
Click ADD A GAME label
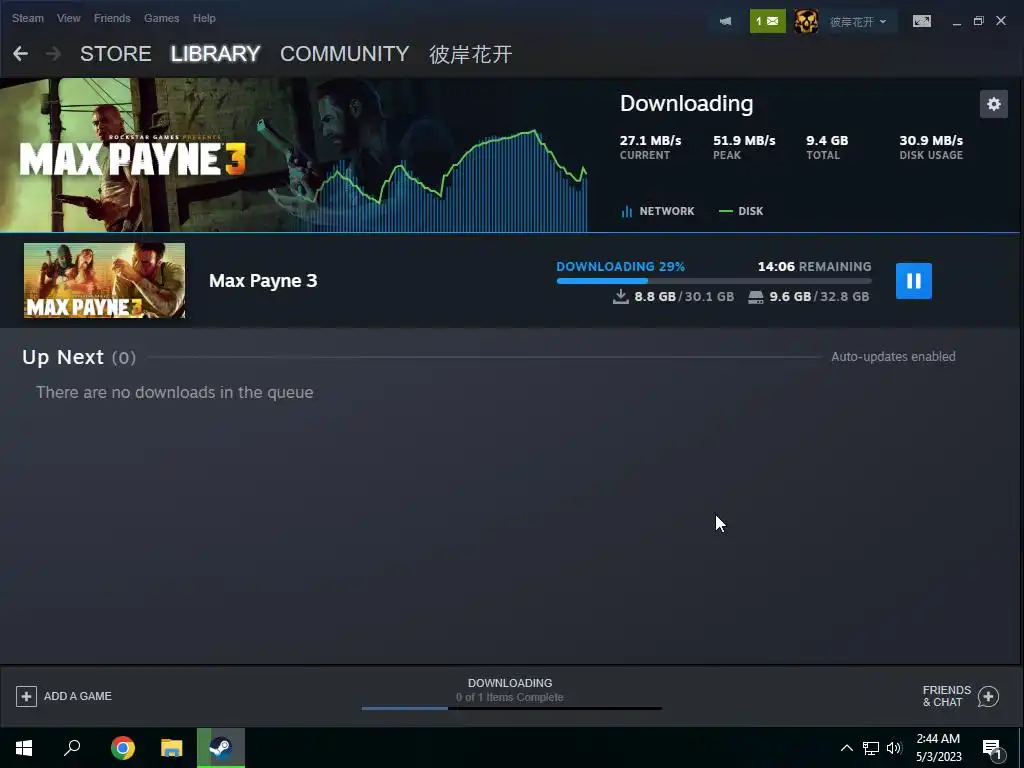click(x=78, y=696)
